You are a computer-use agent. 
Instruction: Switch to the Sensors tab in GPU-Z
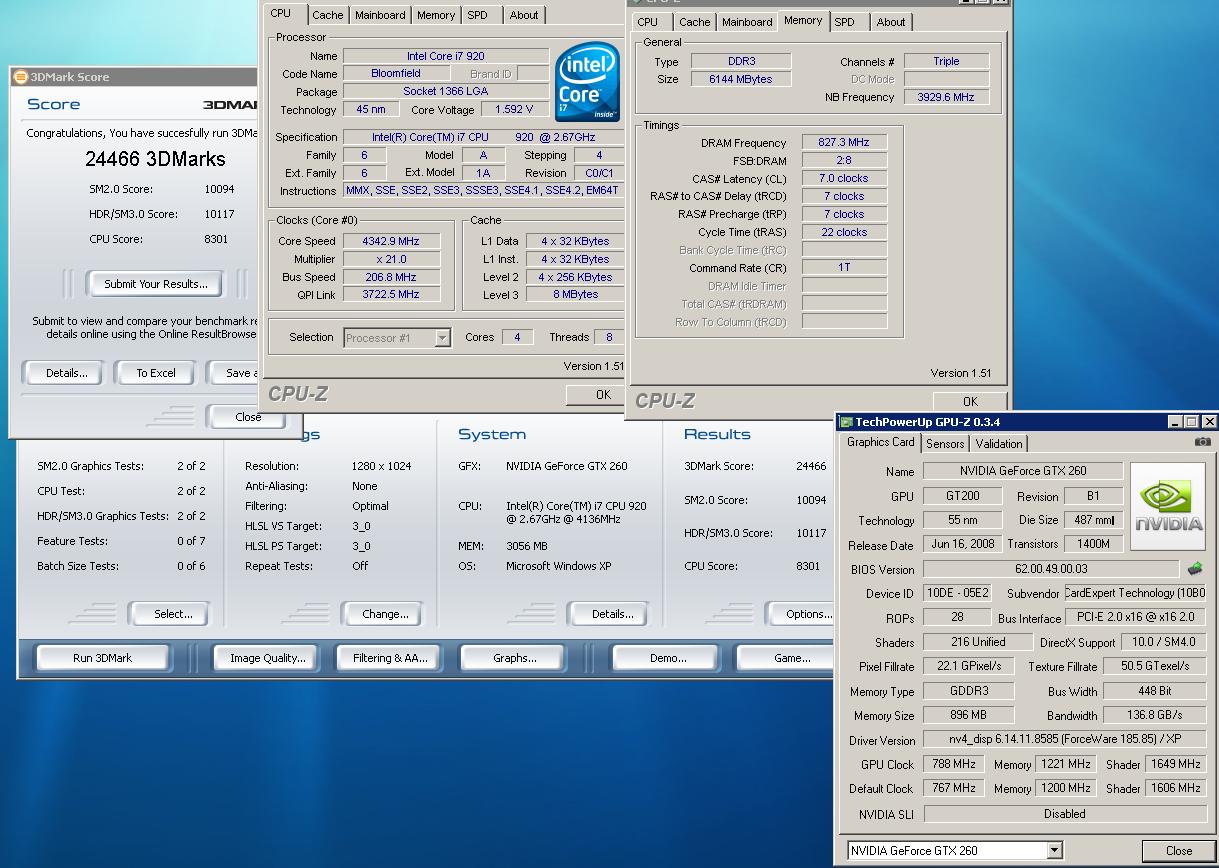click(945, 444)
